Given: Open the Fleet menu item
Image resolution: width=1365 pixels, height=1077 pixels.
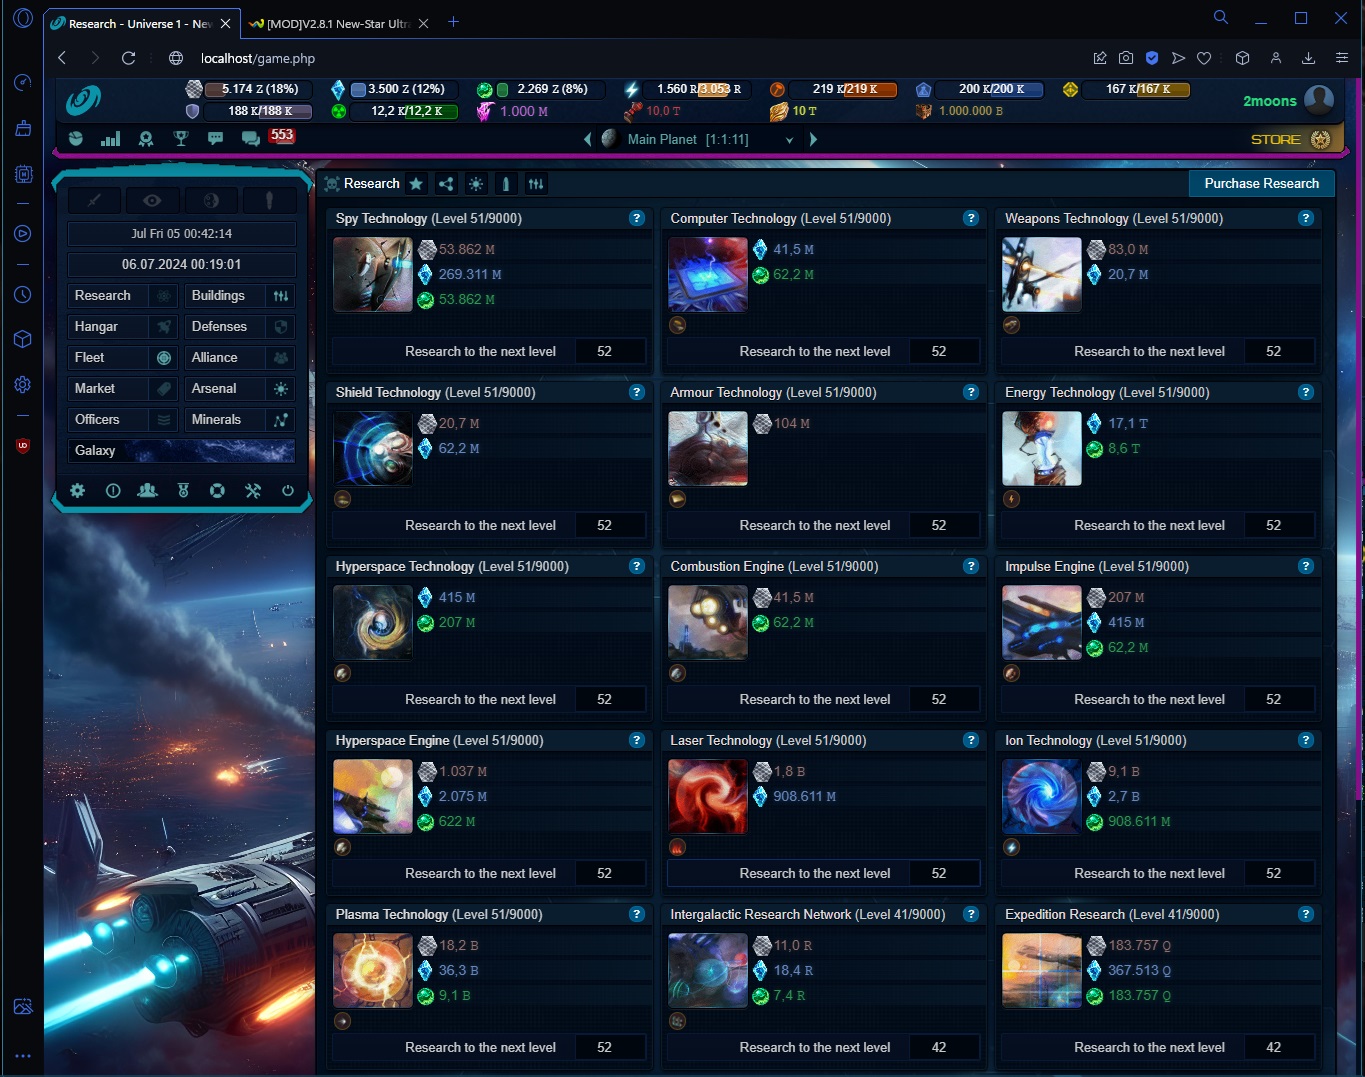Looking at the screenshot, I should pyautogui.click(x=123, y=357).
